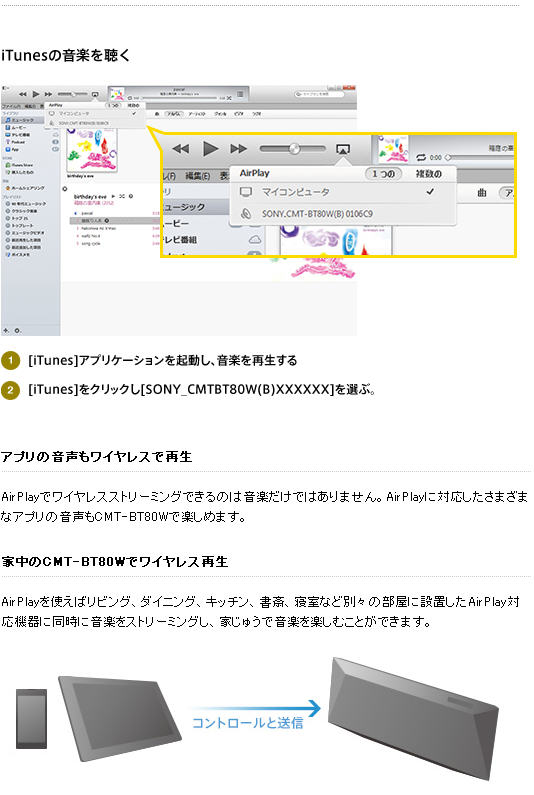Open the 編集(E) menu in the enlarged callout

click(x=197, y=176)
